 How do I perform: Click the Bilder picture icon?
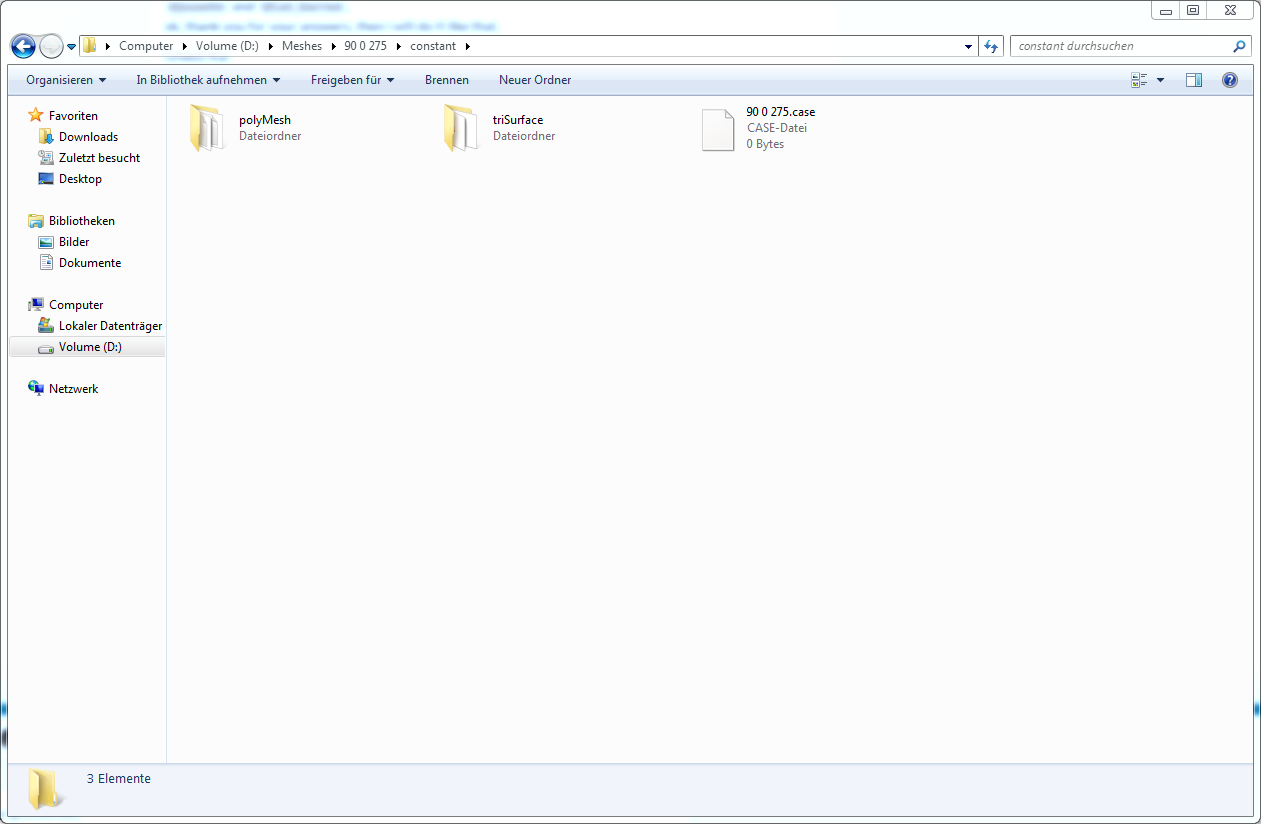[46, 241]
